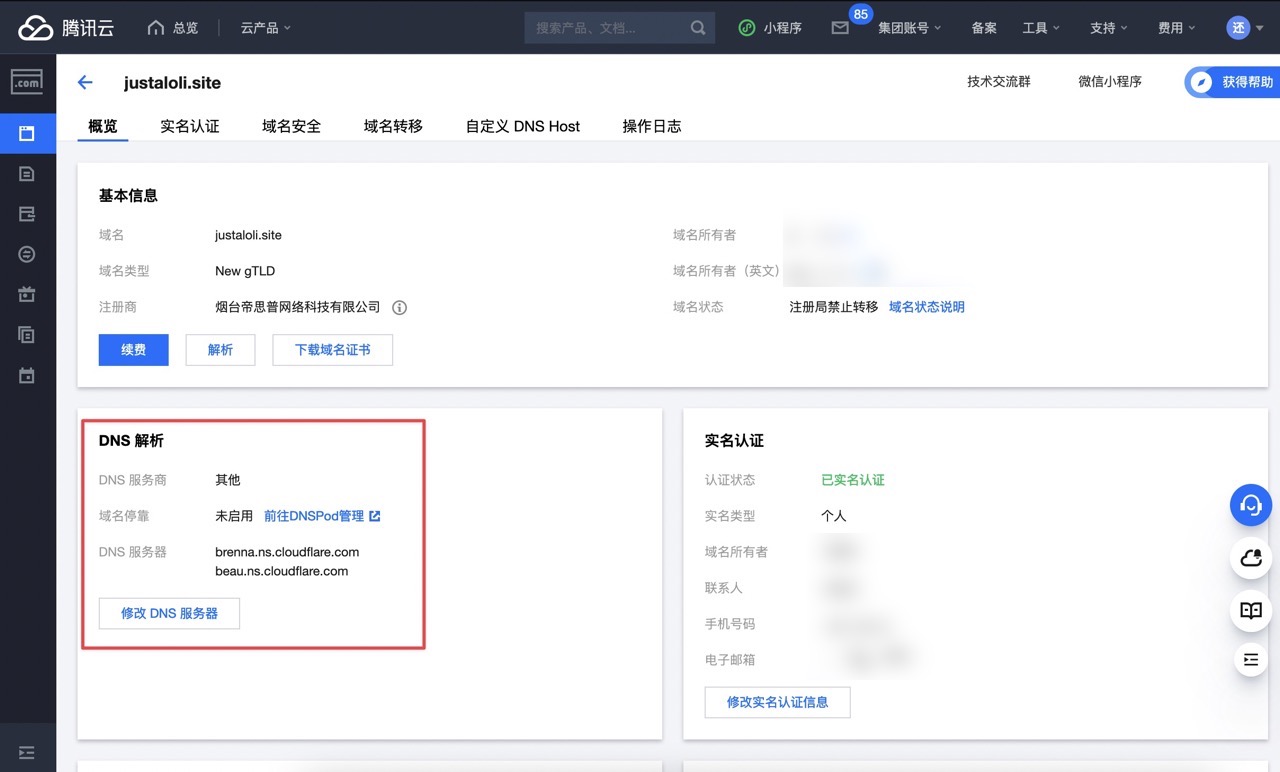View the 操作日志 tab
The image size is (1280, 772).
point(652,126)
